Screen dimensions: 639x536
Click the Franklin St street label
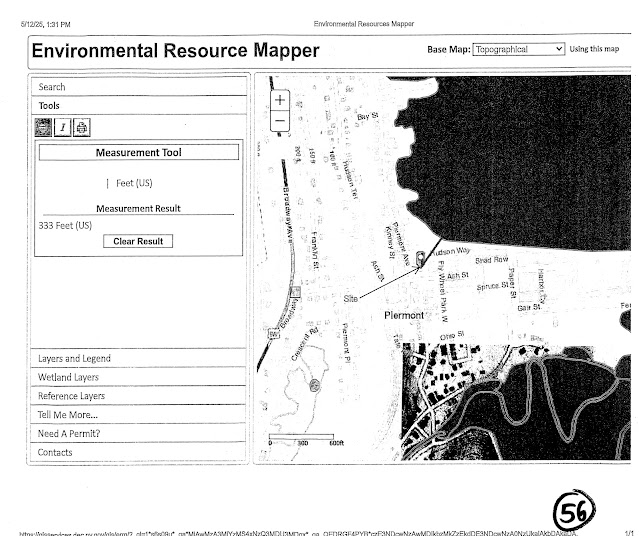pos(315,250)
